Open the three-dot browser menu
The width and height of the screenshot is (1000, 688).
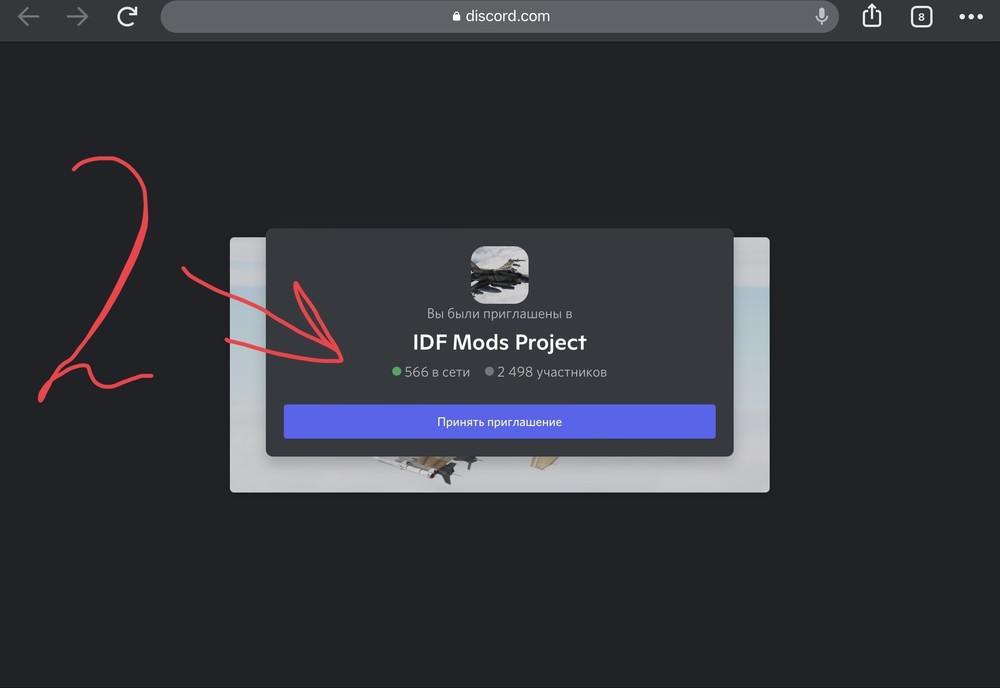coord(971,17)
